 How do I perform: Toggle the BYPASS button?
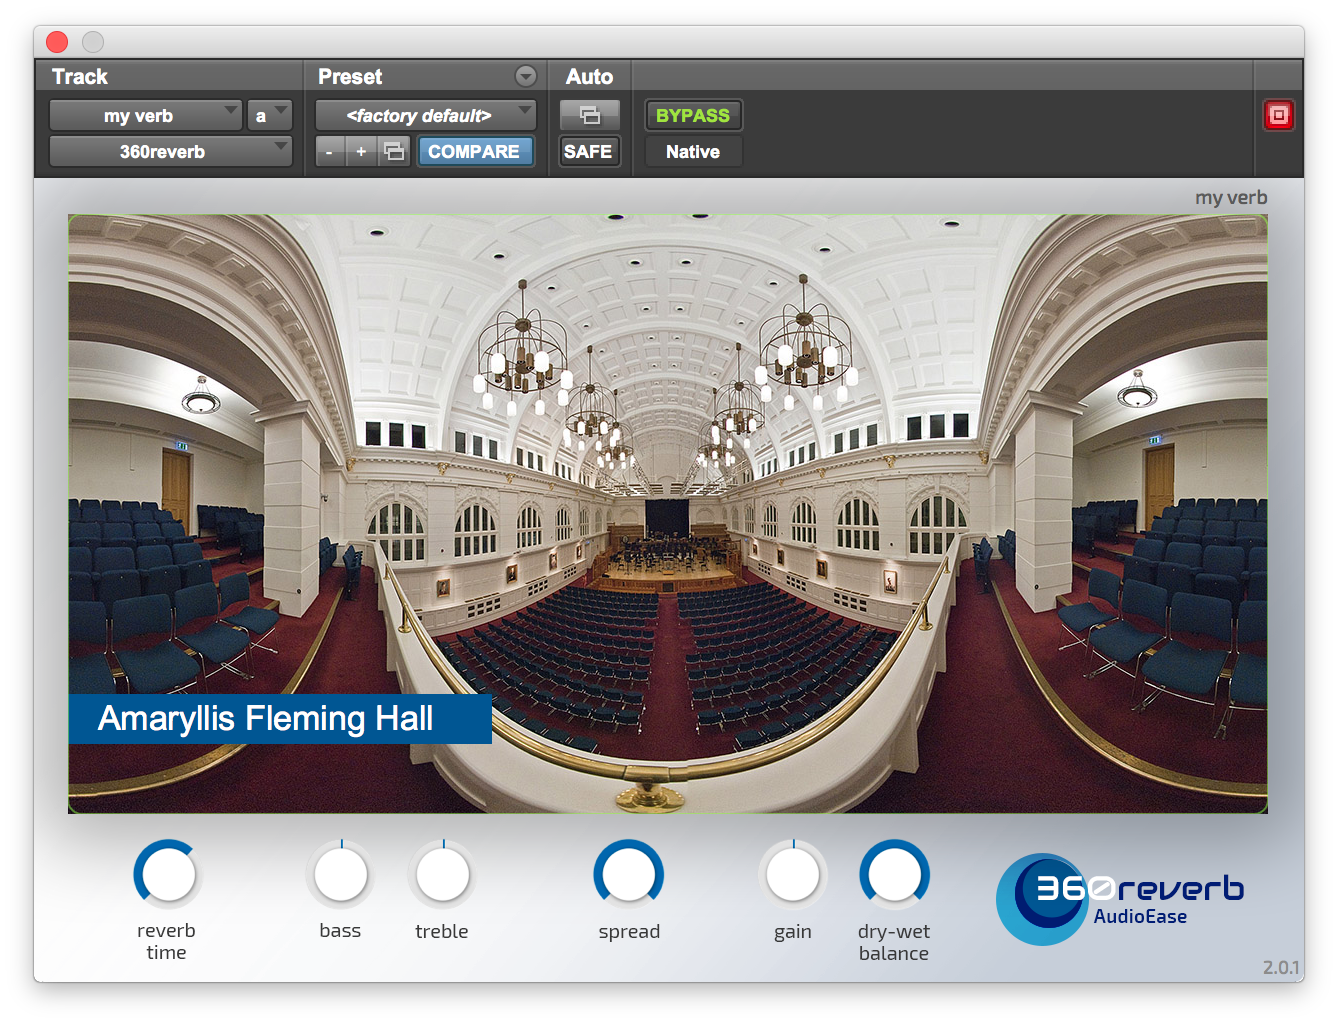pyautogui.click(x=692, y=116)
